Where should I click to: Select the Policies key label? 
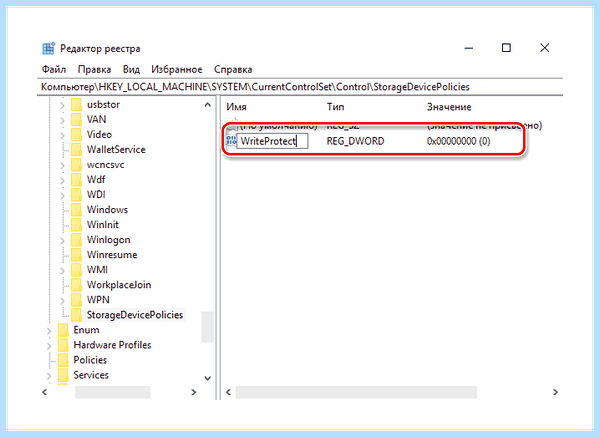[90, 360]
